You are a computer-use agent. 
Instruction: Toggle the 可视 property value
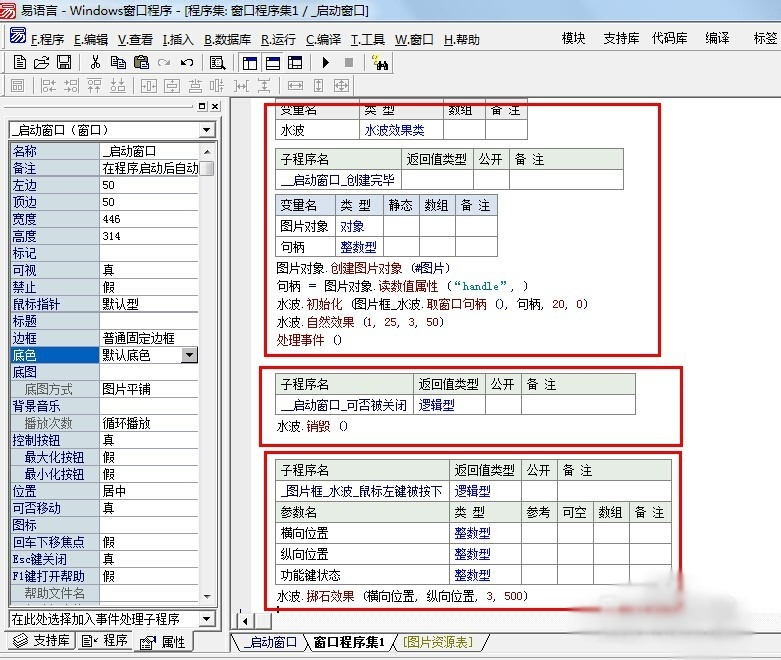pos(150,270)
